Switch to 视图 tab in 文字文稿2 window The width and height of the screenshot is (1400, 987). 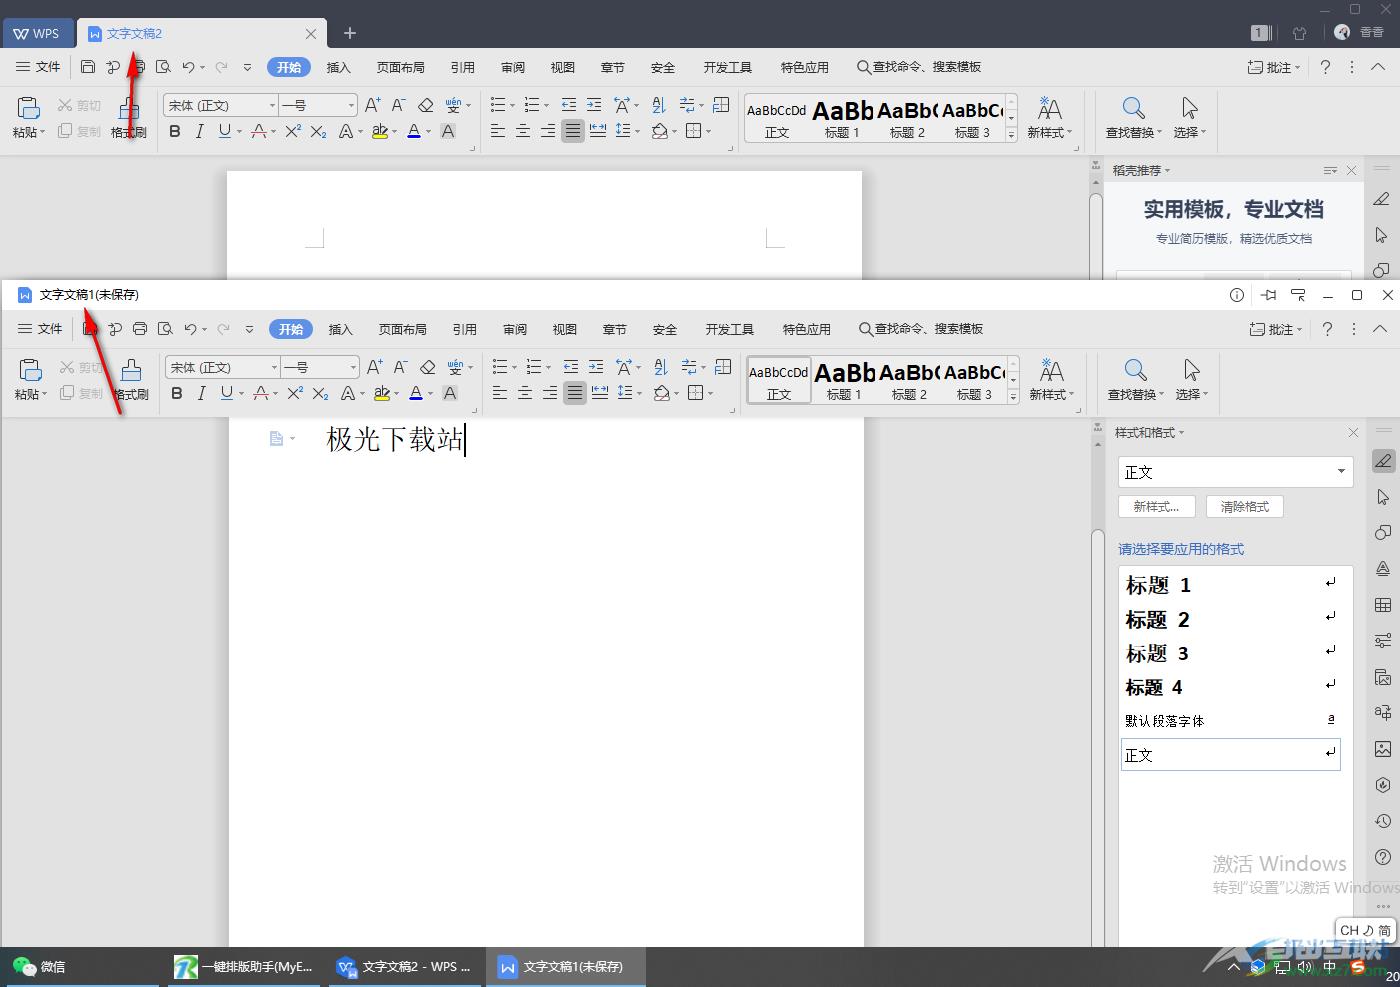point(563,67)
